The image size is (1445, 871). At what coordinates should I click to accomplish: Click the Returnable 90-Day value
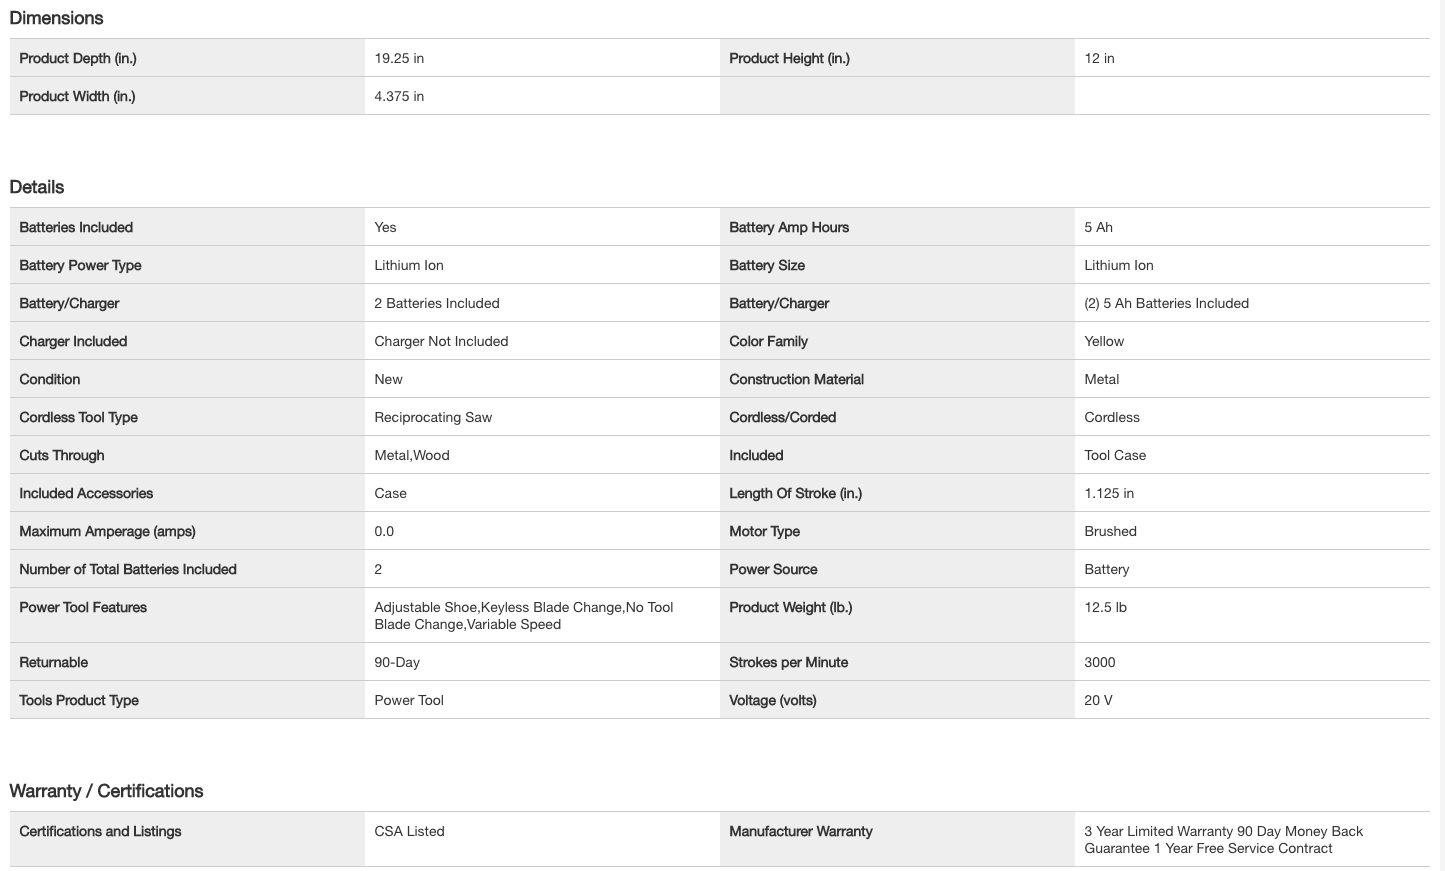(x=397, y=662)
